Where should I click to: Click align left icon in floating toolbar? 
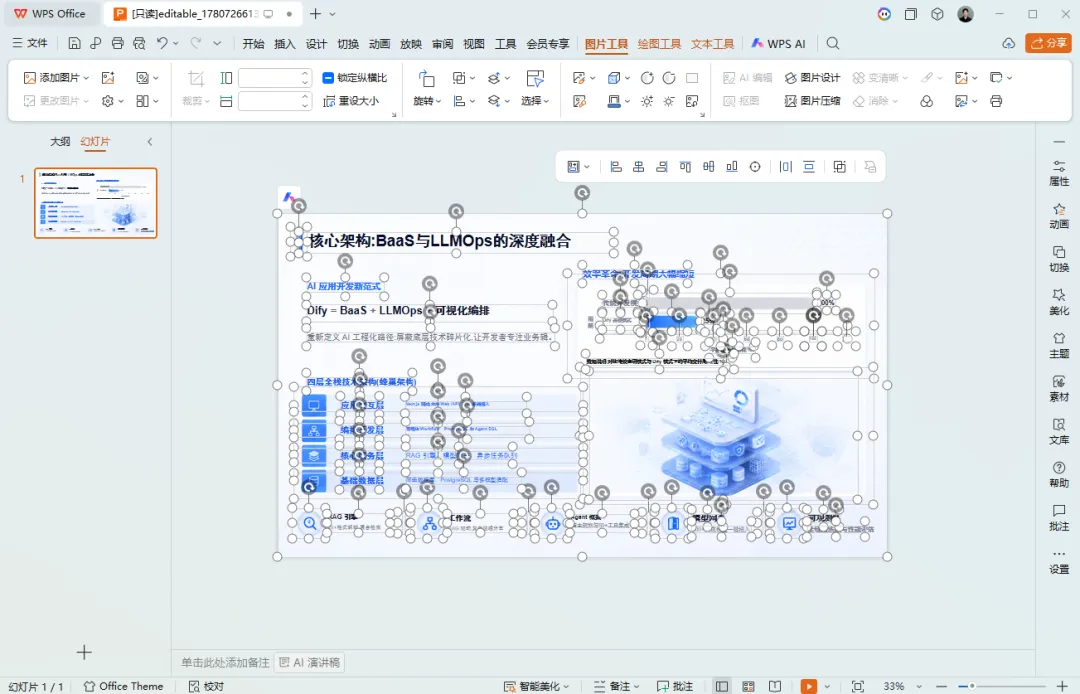616,167
